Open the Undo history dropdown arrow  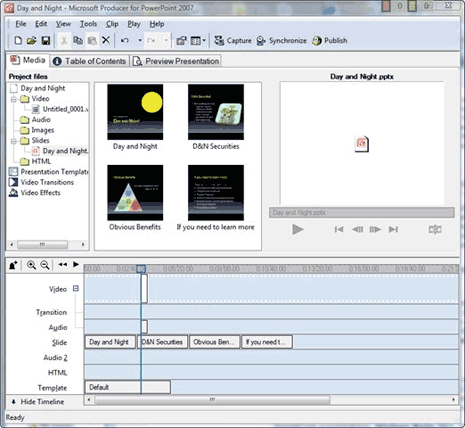click(x=140, y=41)
